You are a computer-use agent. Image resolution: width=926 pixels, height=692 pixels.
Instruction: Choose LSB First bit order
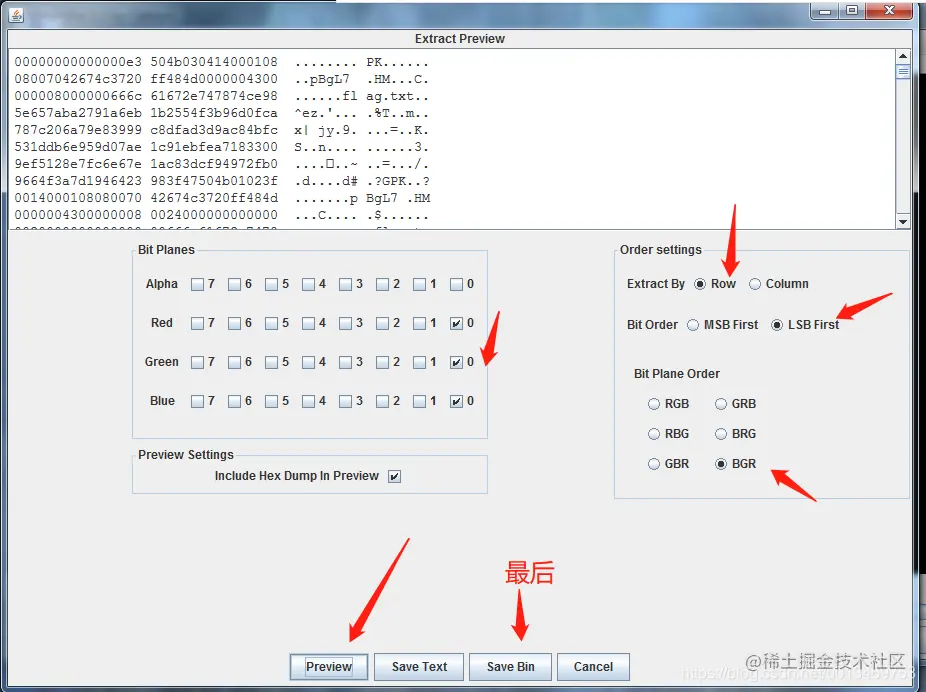coord(777,325)
